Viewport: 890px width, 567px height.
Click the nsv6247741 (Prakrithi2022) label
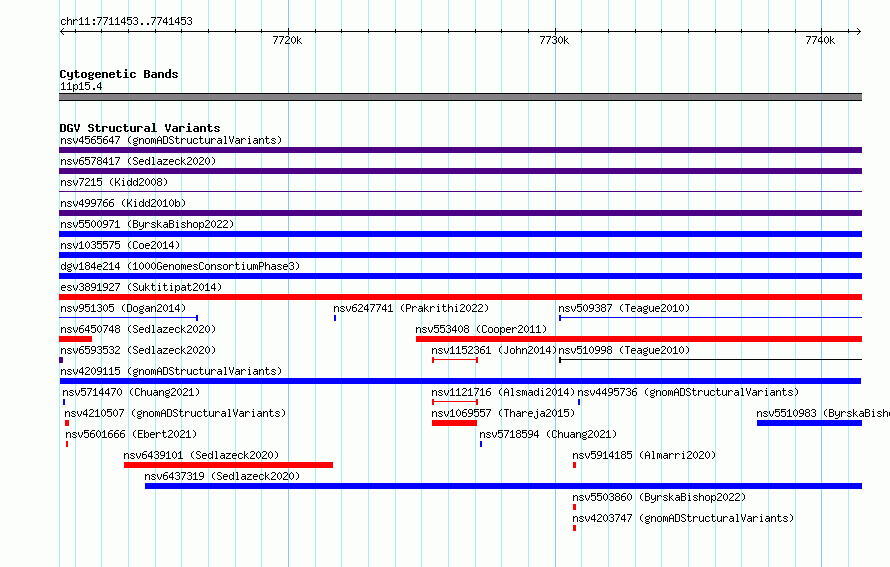(411, 308)
